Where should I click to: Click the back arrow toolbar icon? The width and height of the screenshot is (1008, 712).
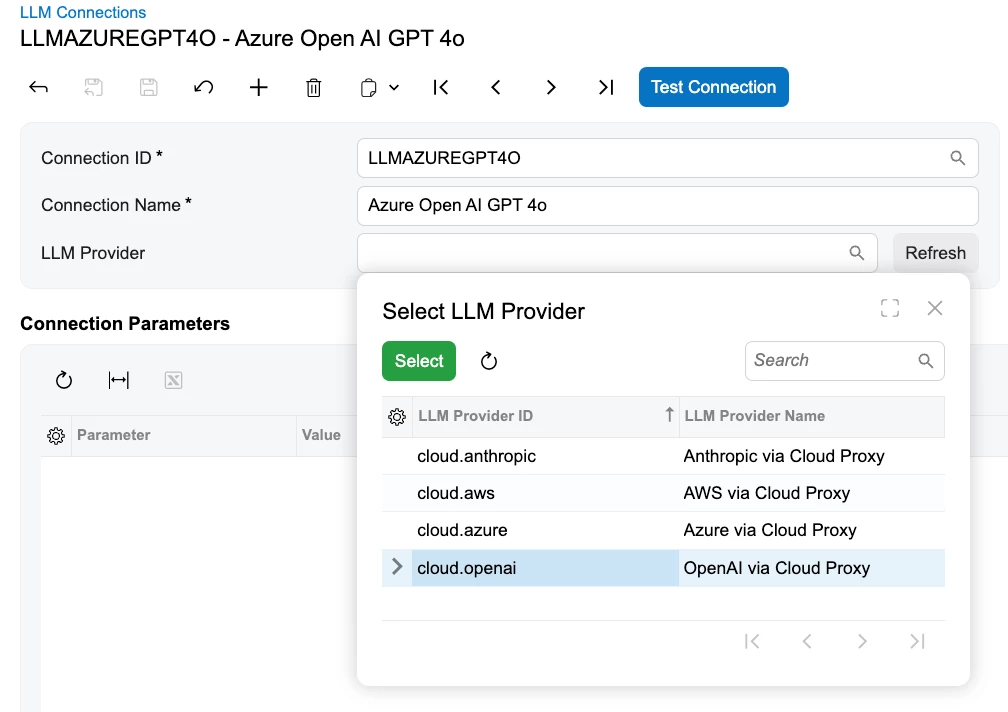[x=39, y=87]
